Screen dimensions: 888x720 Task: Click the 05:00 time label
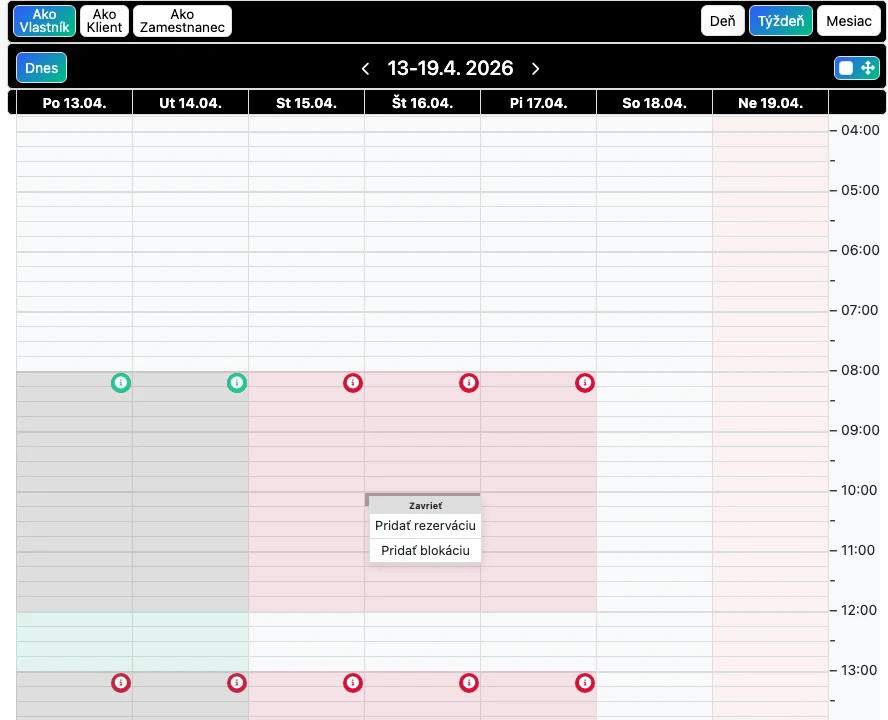click(860, 190)
